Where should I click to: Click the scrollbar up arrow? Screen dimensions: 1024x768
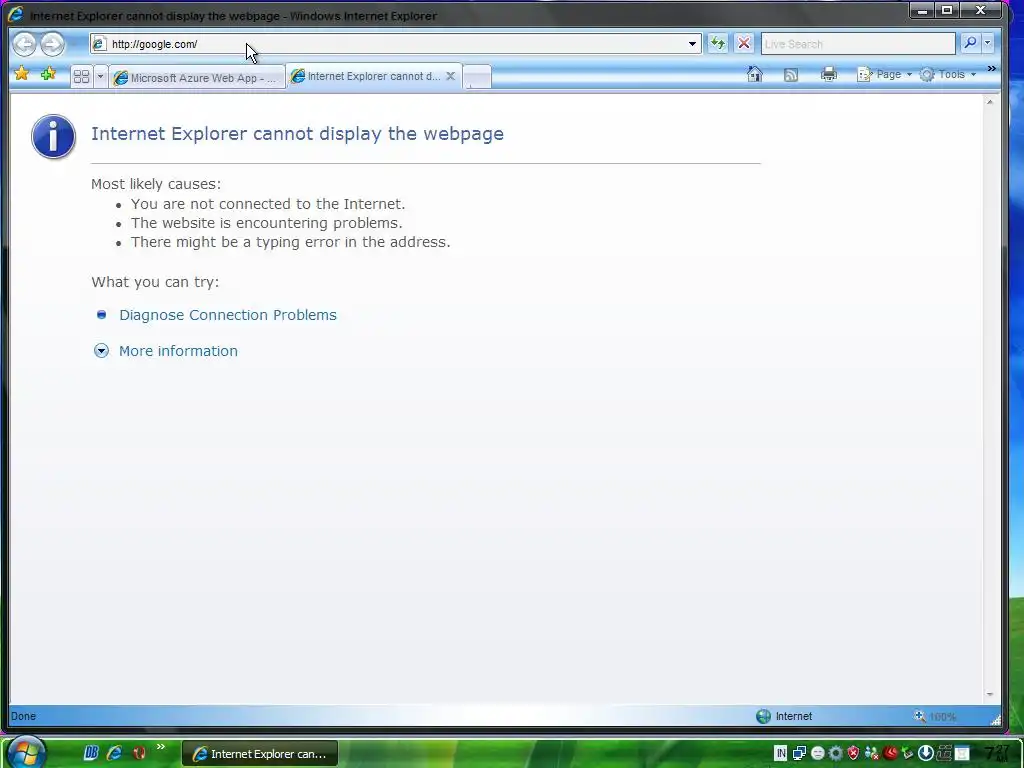990,102
